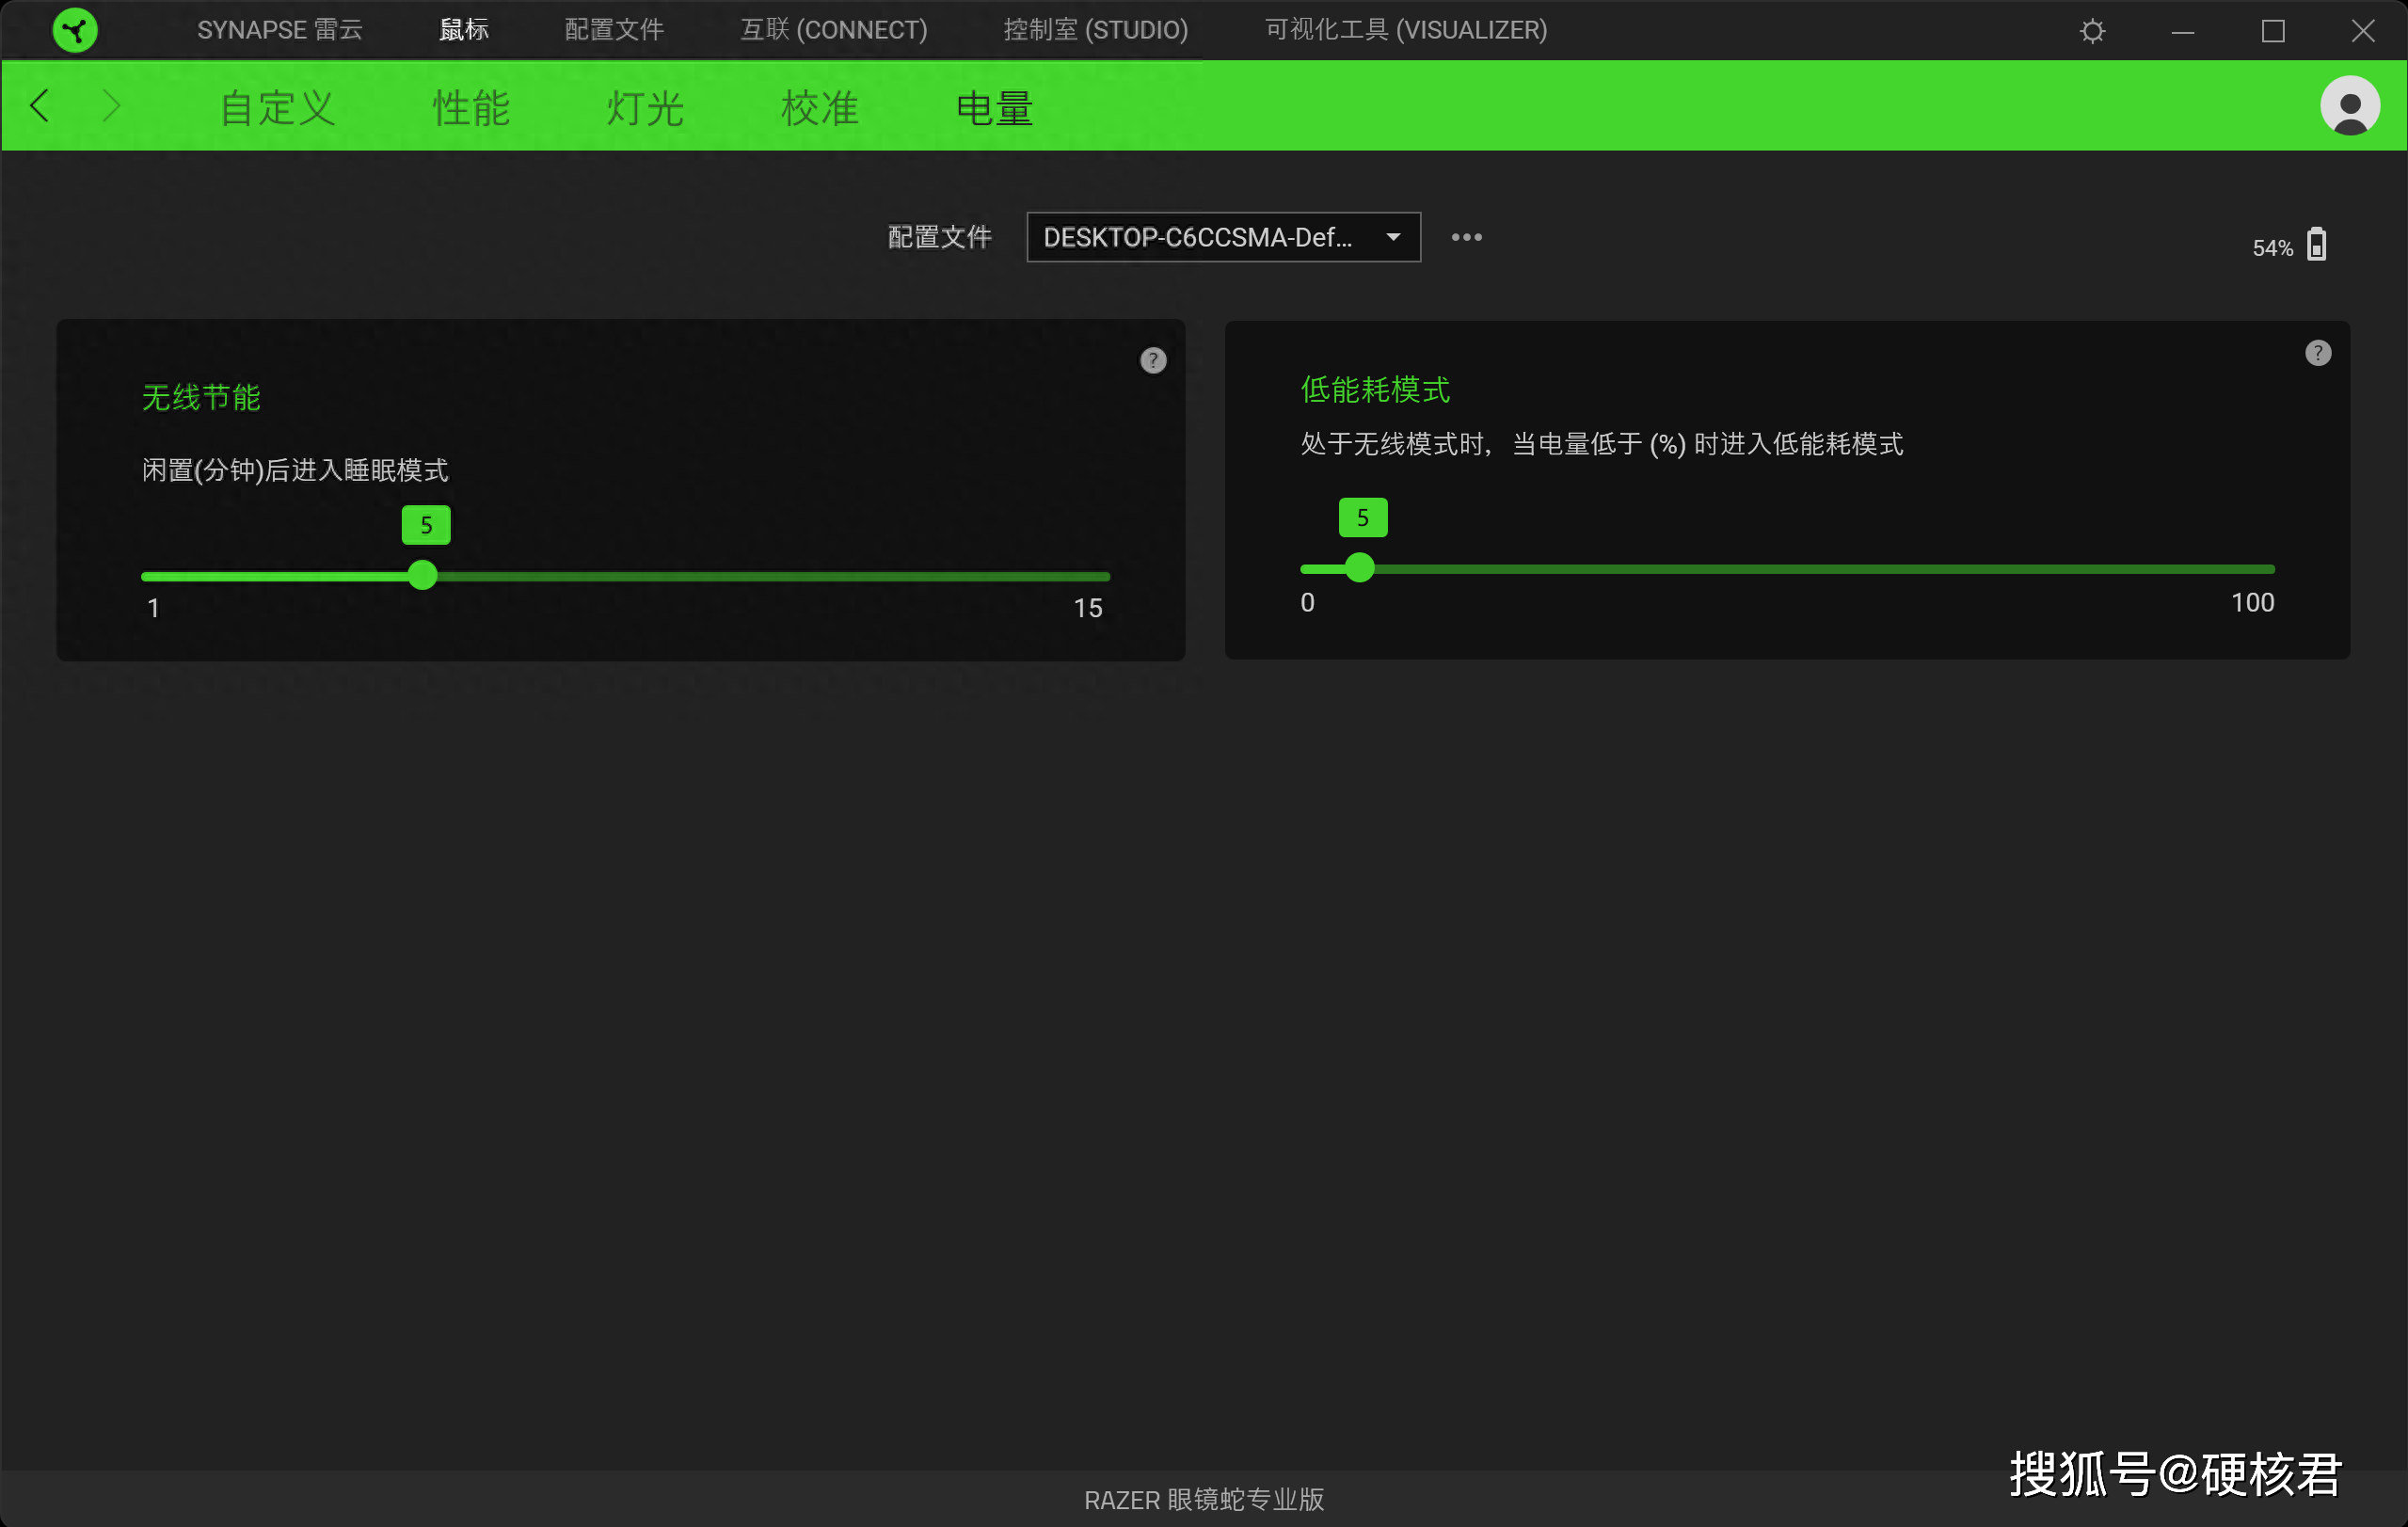This screenshot has width=2408, height=1527.
Task: Minimize the Synapse window
Action: 2183,31
